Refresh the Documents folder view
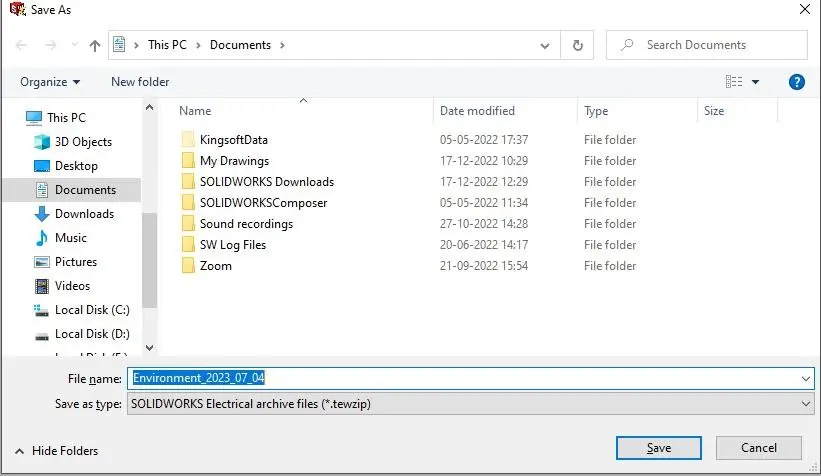Viewport: 821px width, 476px height. (578, 46)
